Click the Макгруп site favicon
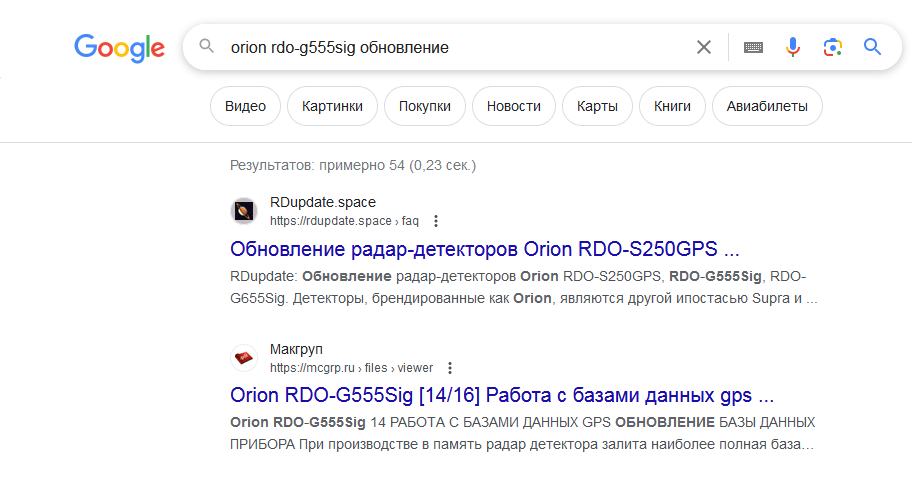The width and height of the screenshot is (912, 485). point(245,358)
